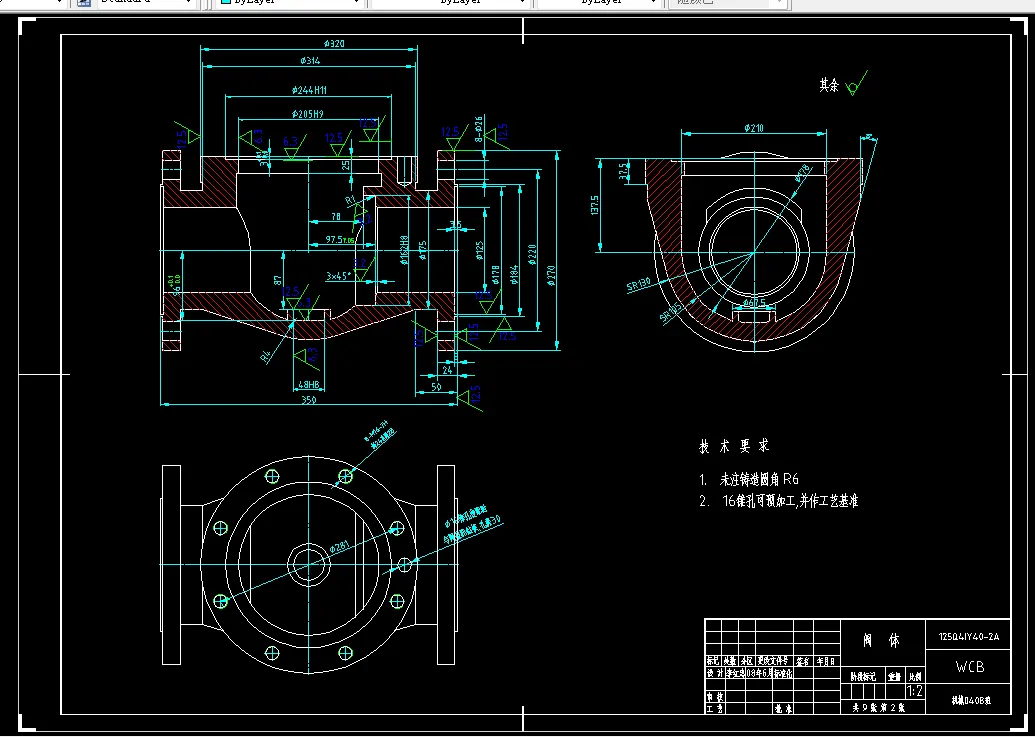Select the φ210 dimension in side view
1035x737 pixels.
click(753, 128)
